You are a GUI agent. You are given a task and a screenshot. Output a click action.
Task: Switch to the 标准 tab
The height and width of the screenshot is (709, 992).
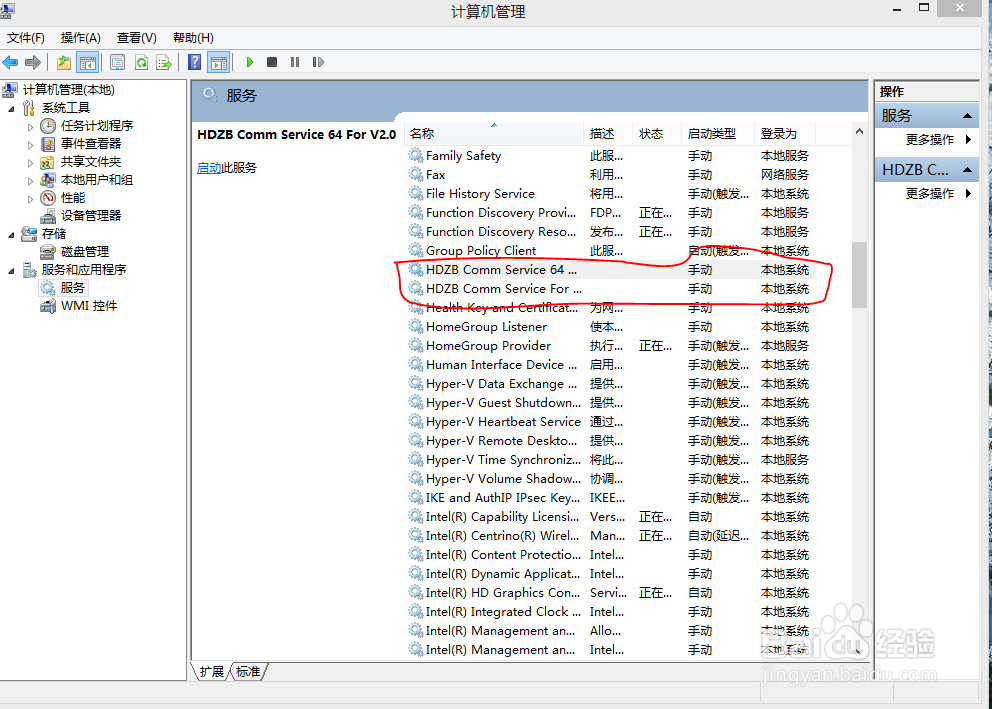tap(248, 672)
